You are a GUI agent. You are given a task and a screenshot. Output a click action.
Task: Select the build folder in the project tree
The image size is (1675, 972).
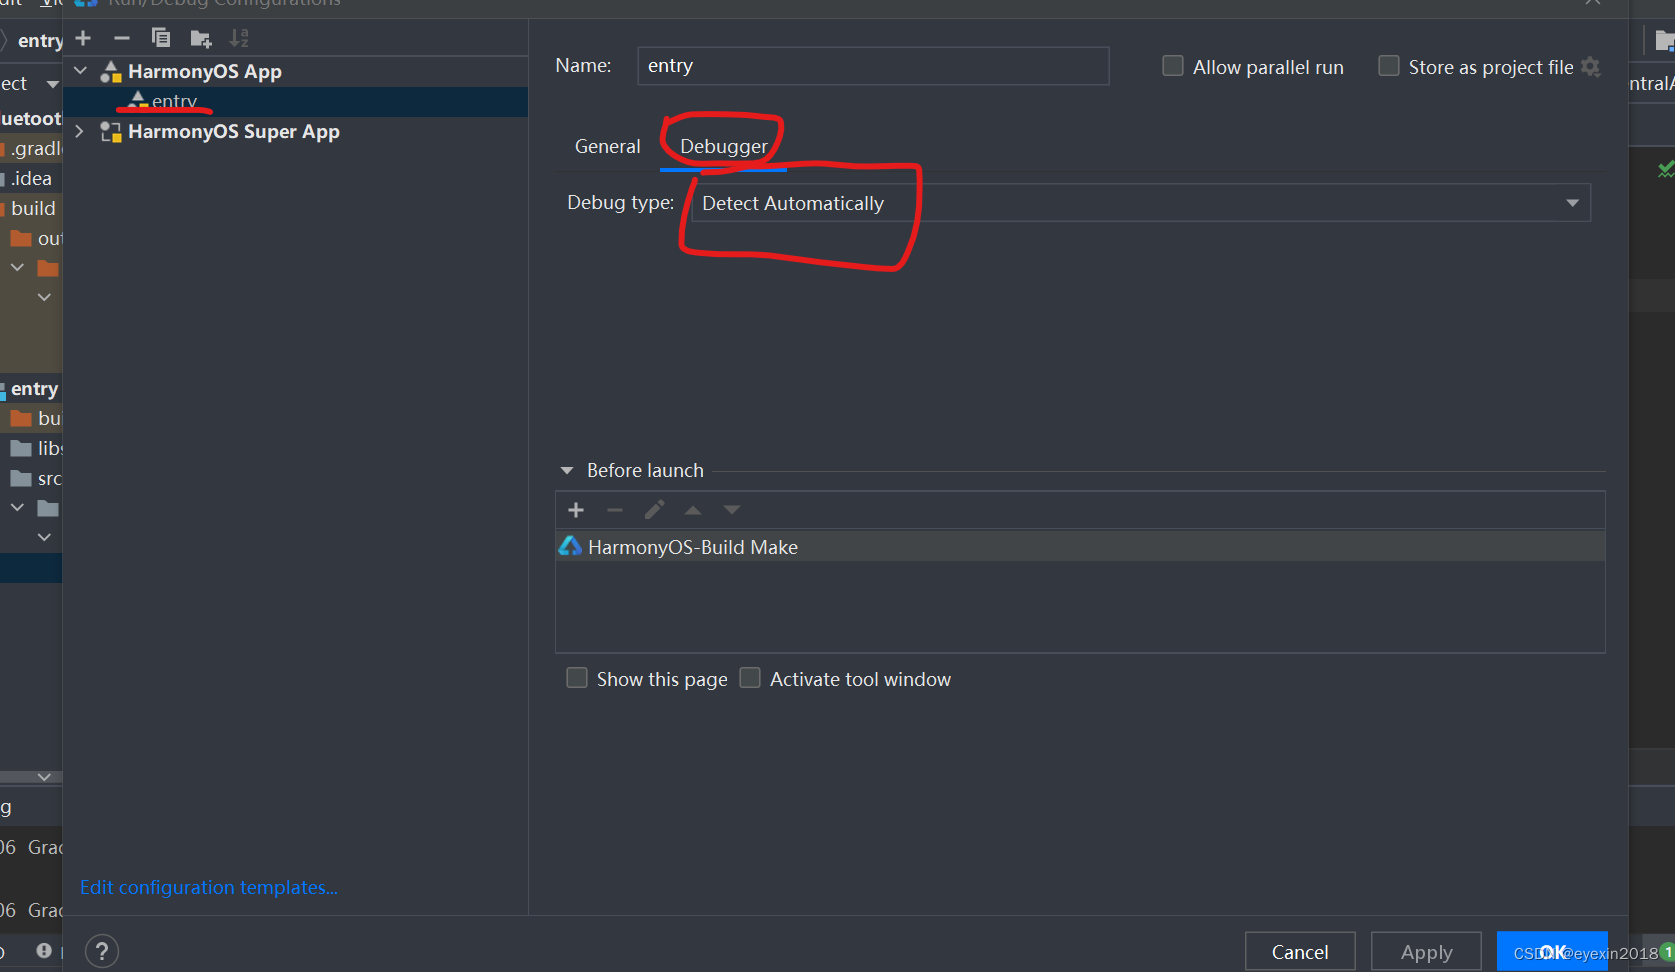33,208
